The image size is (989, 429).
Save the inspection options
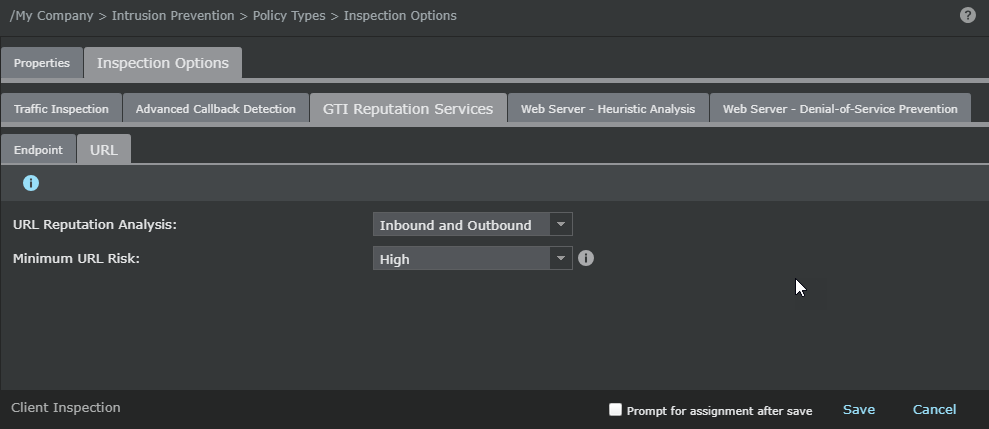(x=859, y=409)
